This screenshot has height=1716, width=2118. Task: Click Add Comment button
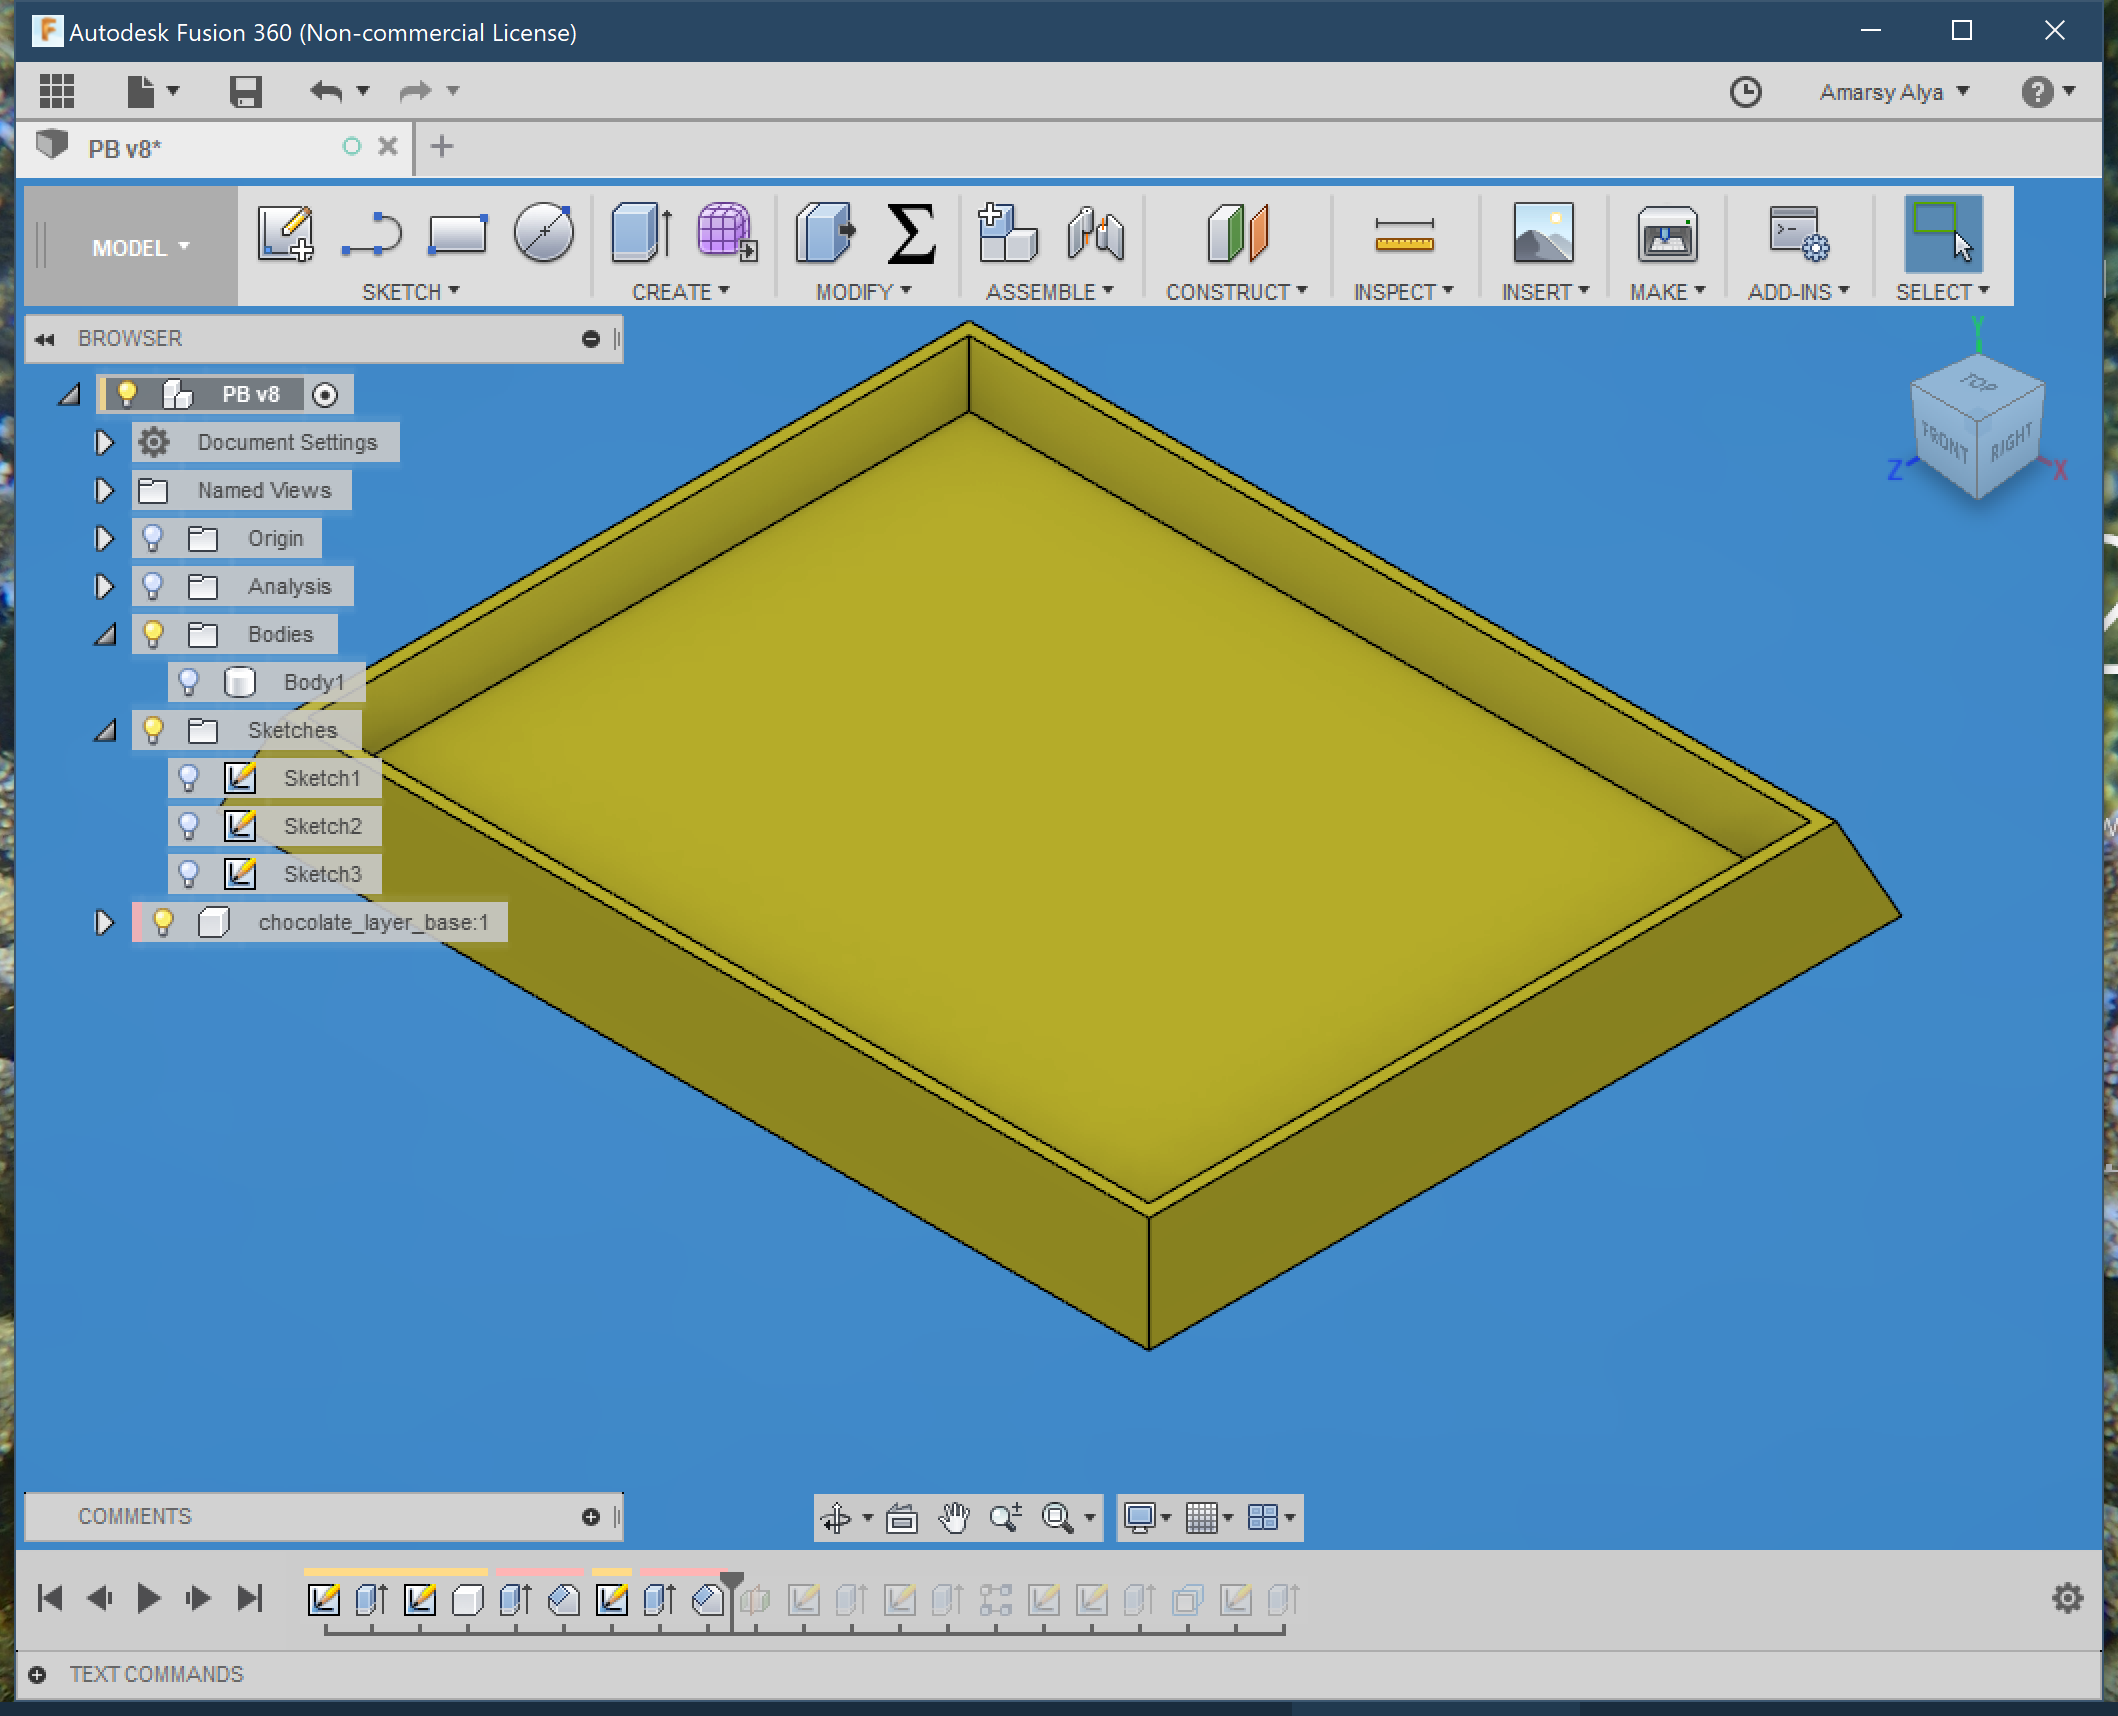pyautogui.click(x=593, y=1516)
